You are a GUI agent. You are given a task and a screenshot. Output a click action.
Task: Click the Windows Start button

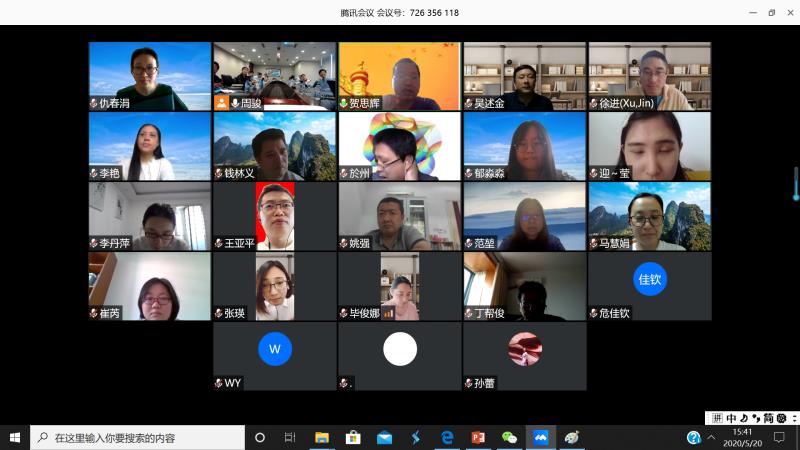pyautogui.click(x=15, y=438)
